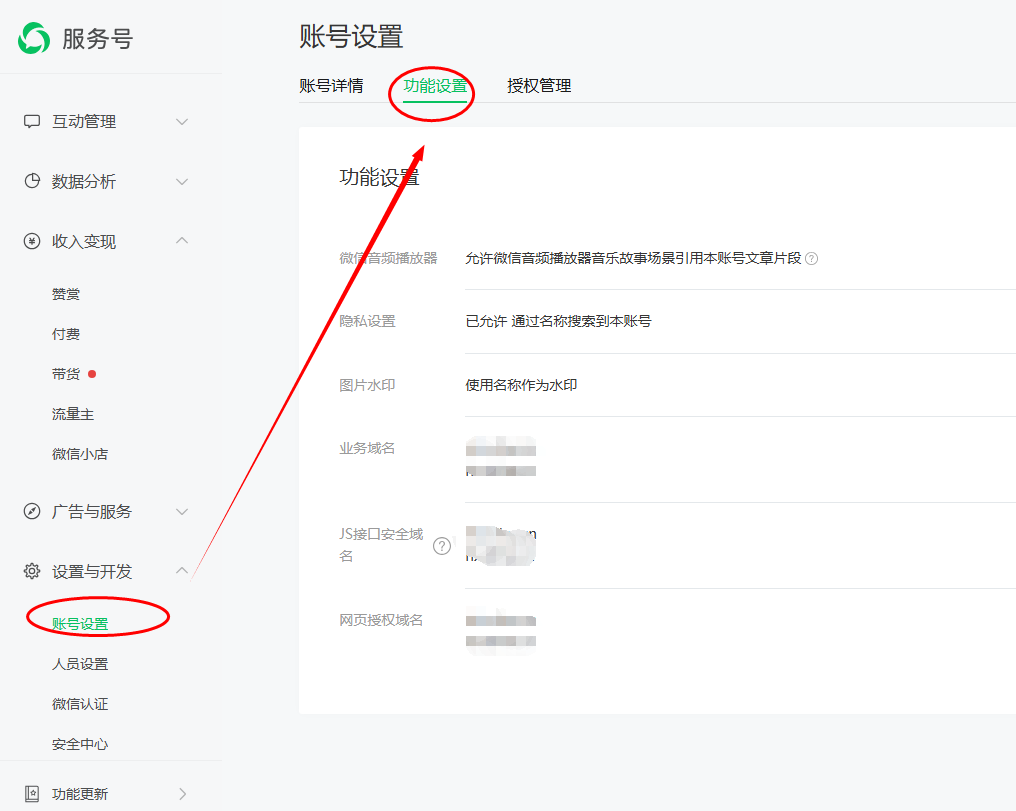This screenshot has width=1016, height=811.
Task: Click the 账号设置 page title
Action: point(351,36)
